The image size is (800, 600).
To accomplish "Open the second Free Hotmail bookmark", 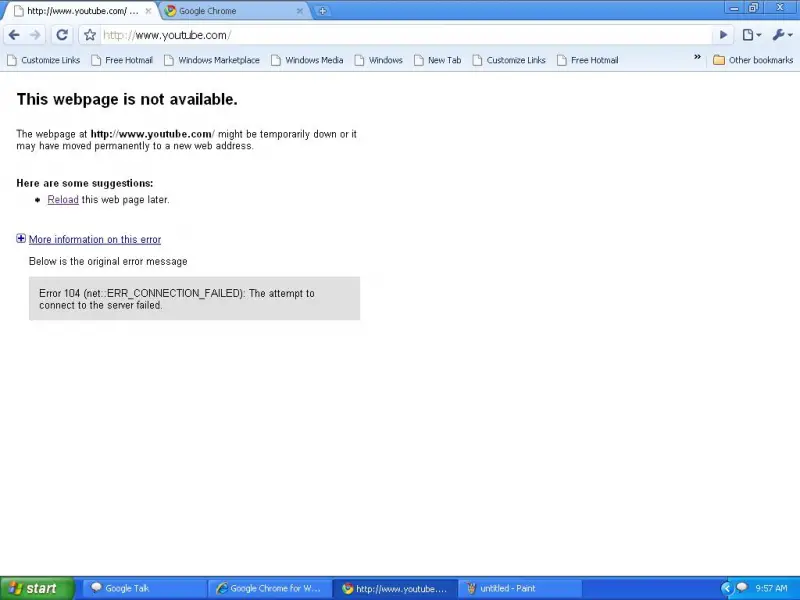I will pos(588,60).
